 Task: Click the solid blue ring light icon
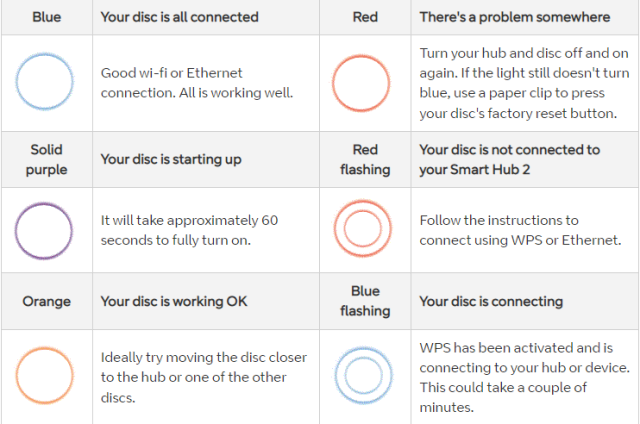tap(44, 81)
